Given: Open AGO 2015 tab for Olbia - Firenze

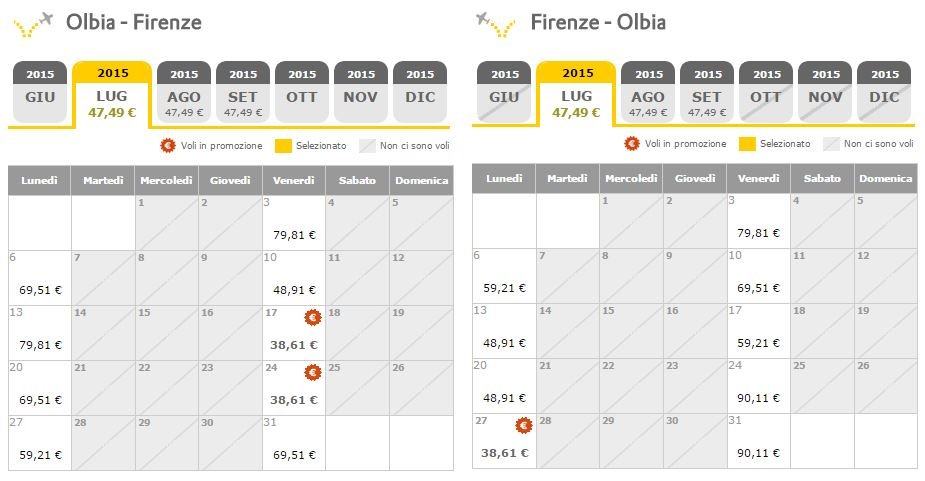Looking at the screenshot, I should point(184,92).
